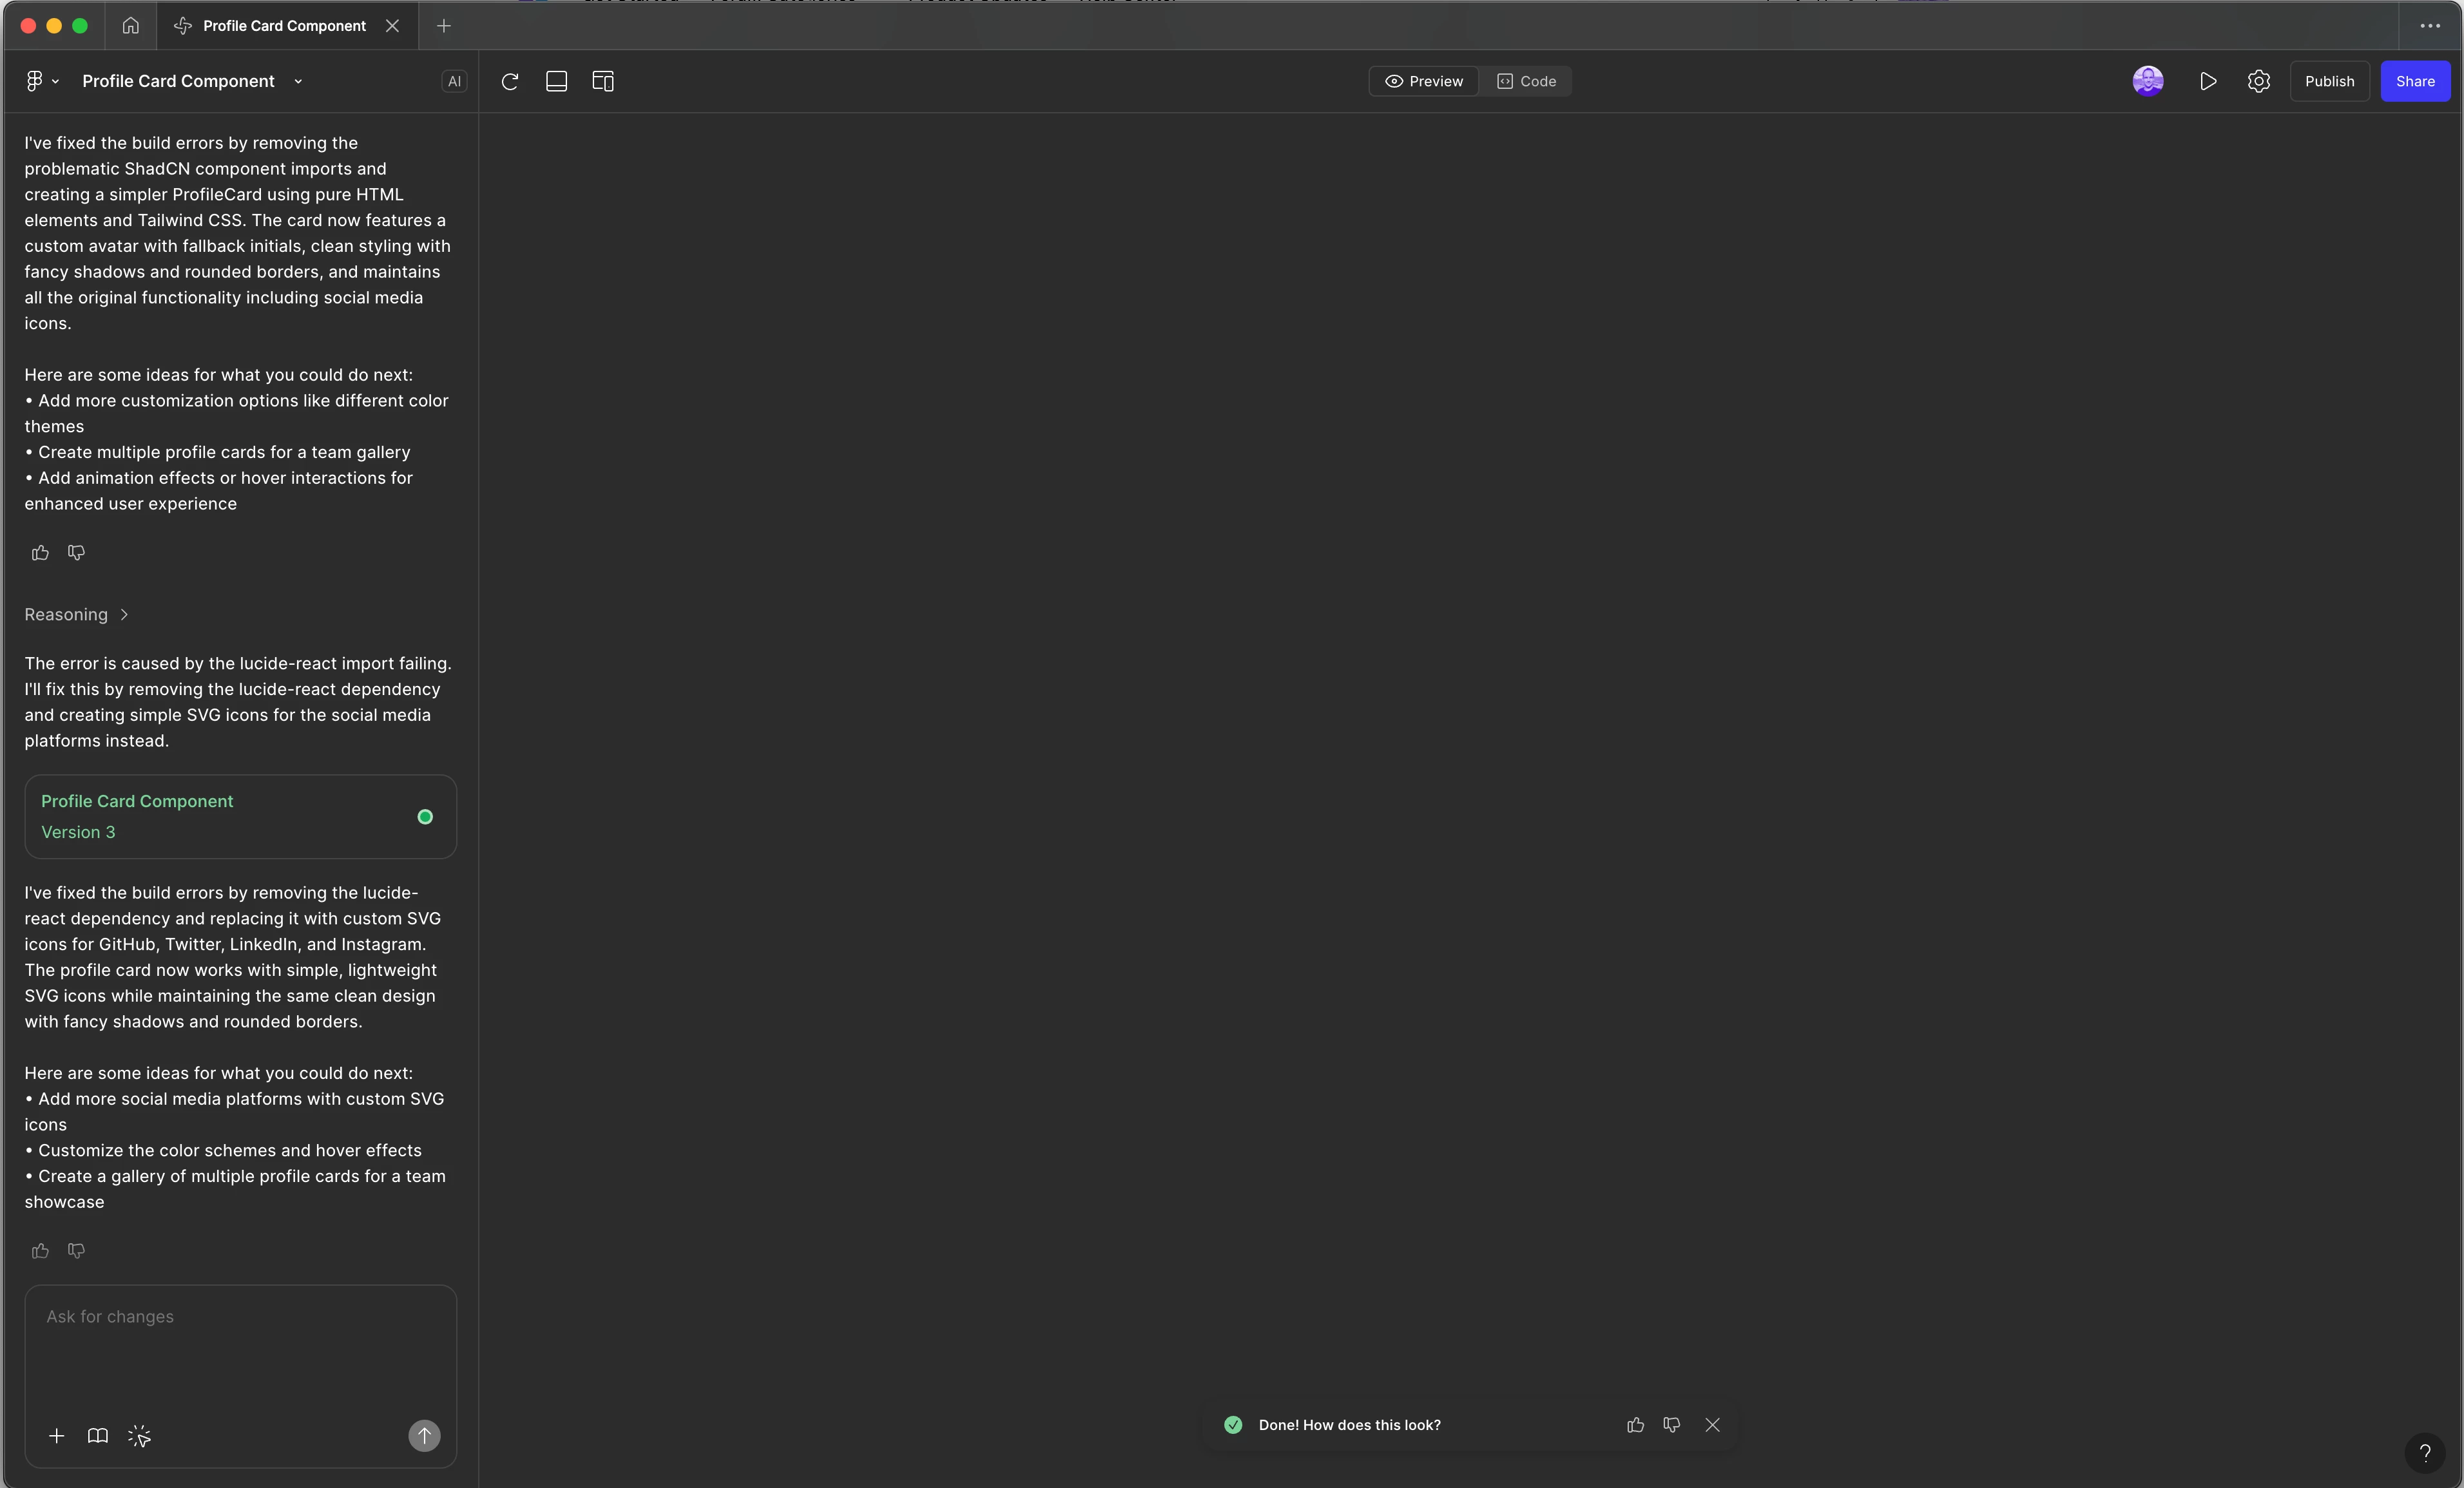The height and width of the screenshot is (1488, 2464).
Task: Click the Publish button
Action: point(2329,82)
